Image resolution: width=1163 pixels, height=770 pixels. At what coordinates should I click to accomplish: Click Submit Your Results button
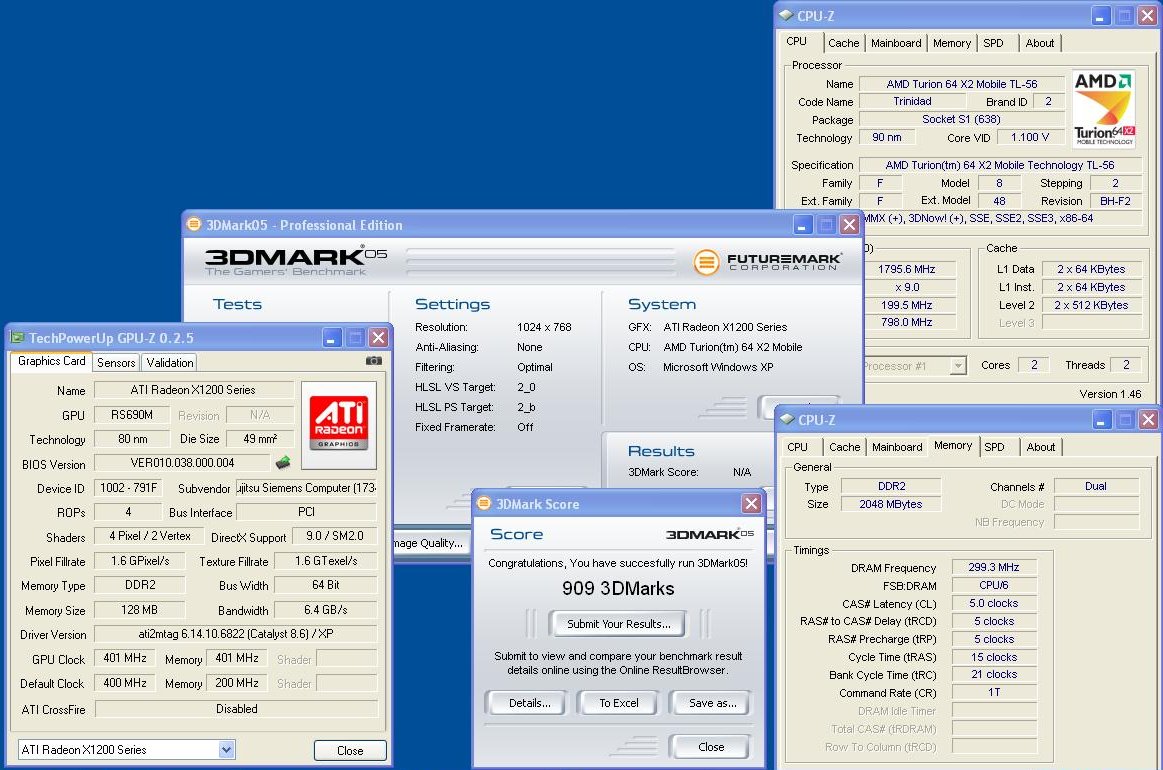[x=619, y=624]
